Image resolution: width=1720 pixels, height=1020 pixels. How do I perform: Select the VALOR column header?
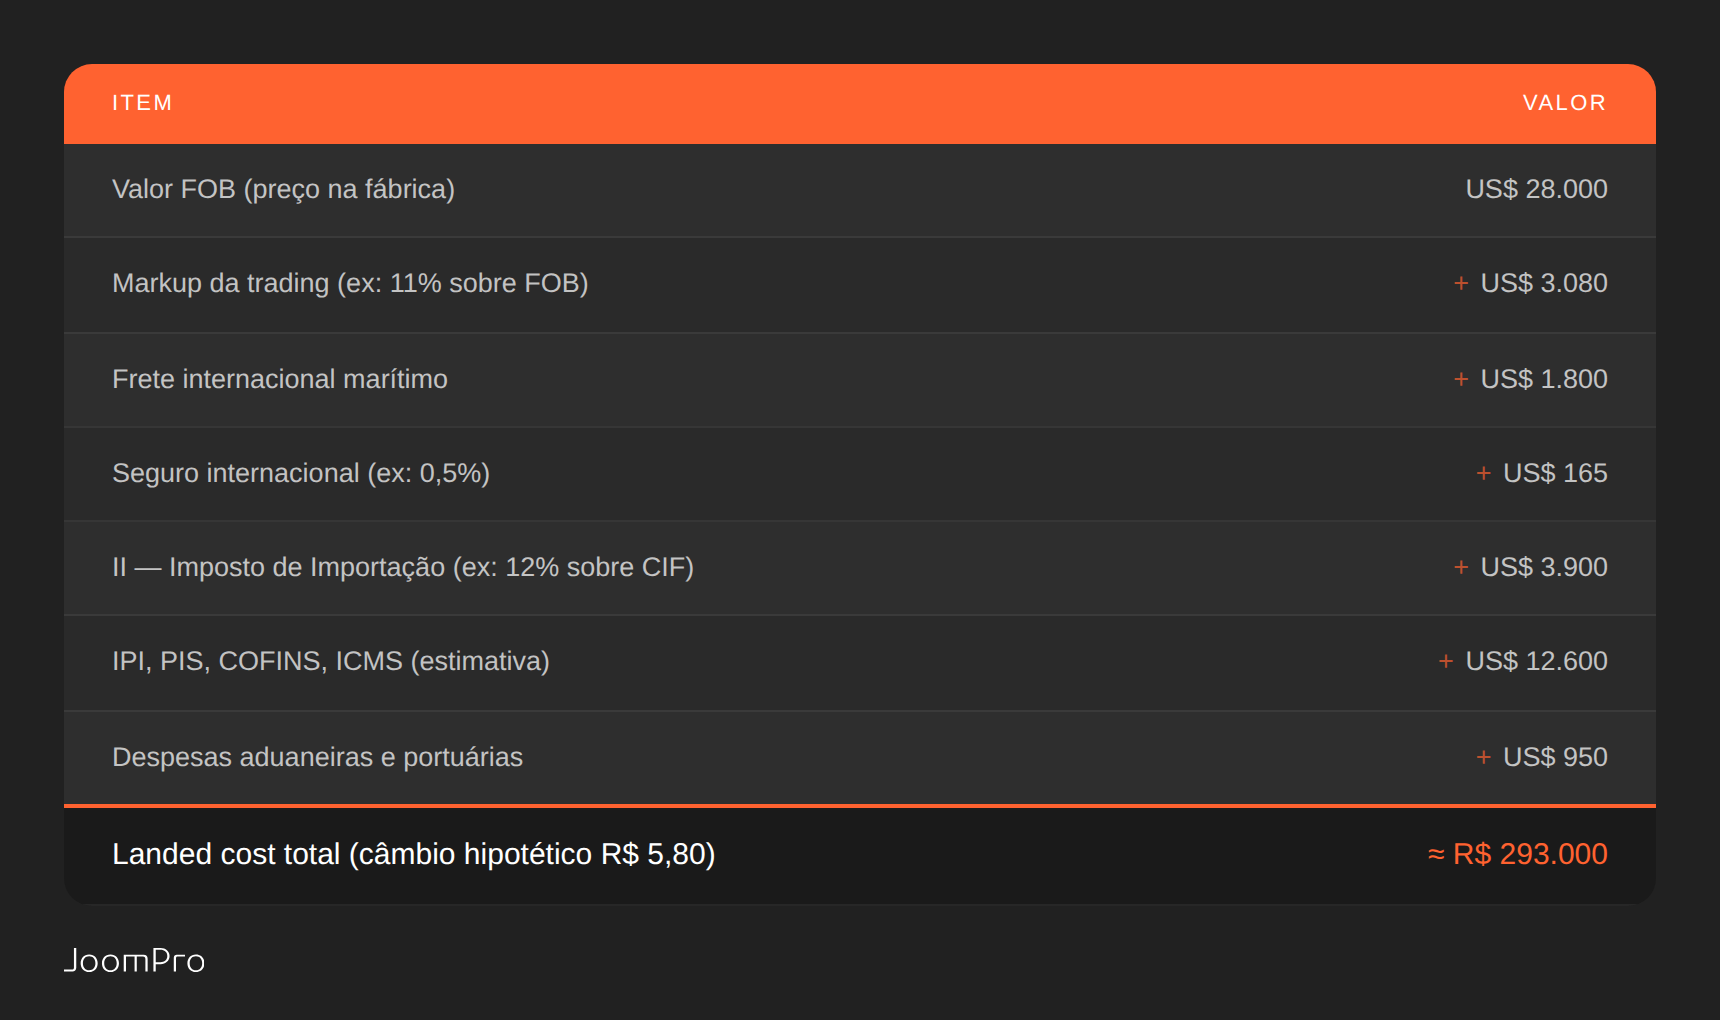coord(1564,103)
